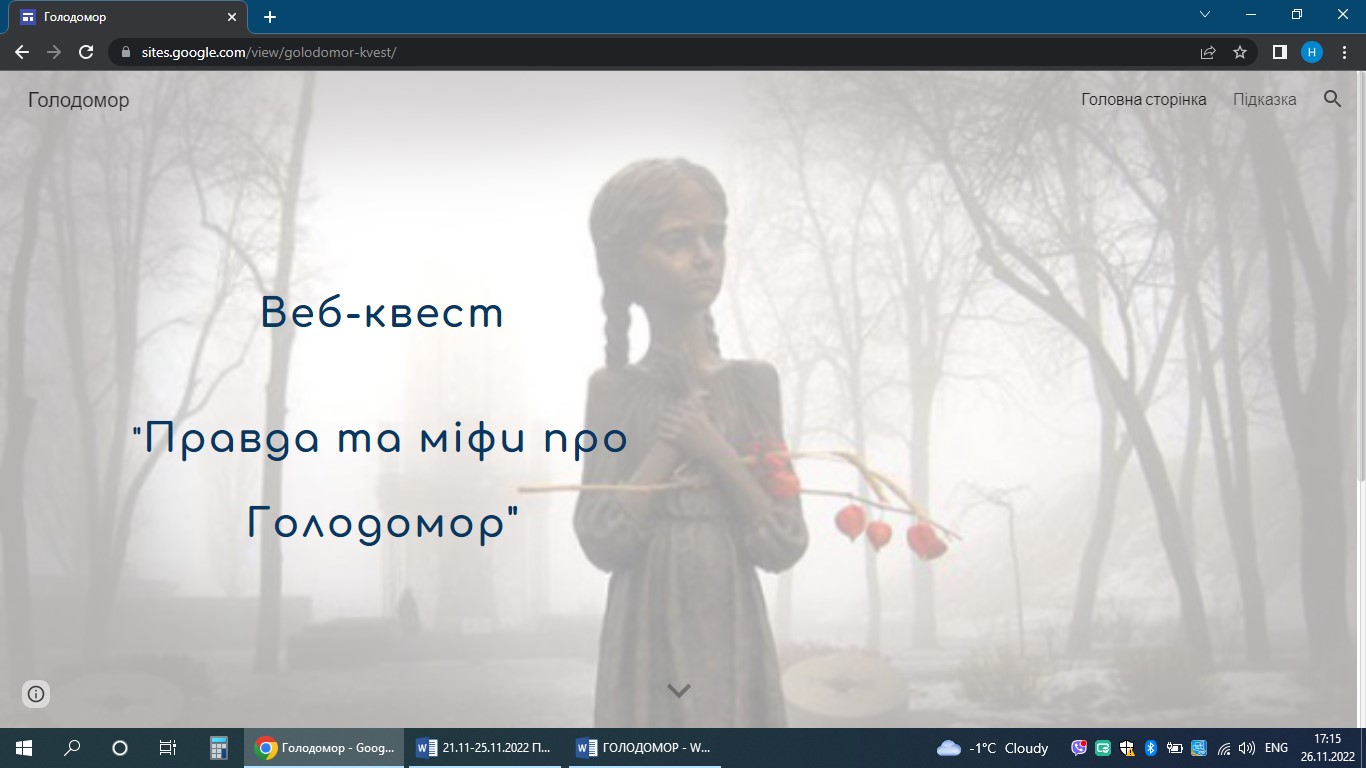Screen dimensions: 1366x768
Task: Open the Chrome profile avatar
Action: [1311, 52]
